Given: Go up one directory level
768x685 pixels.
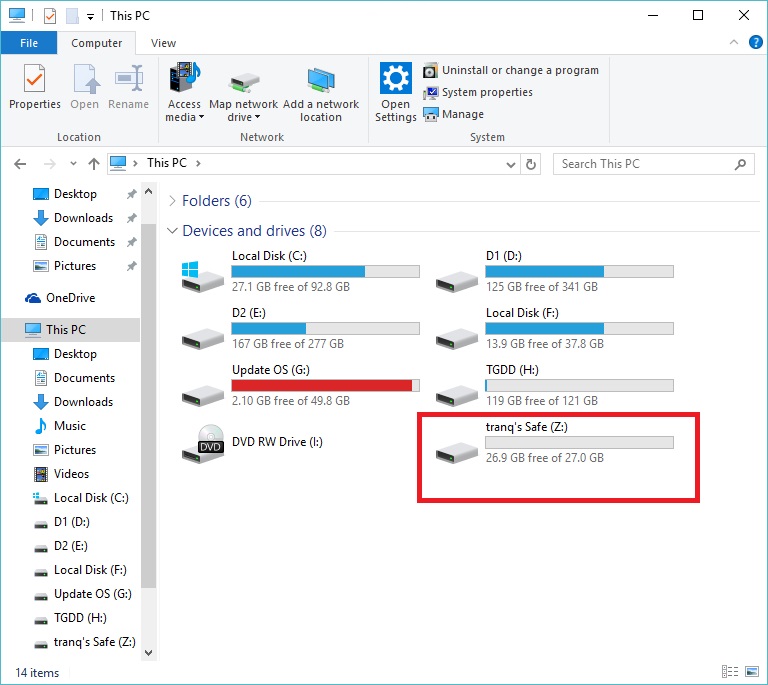Looking at the screenshot, I should point(94,164).
